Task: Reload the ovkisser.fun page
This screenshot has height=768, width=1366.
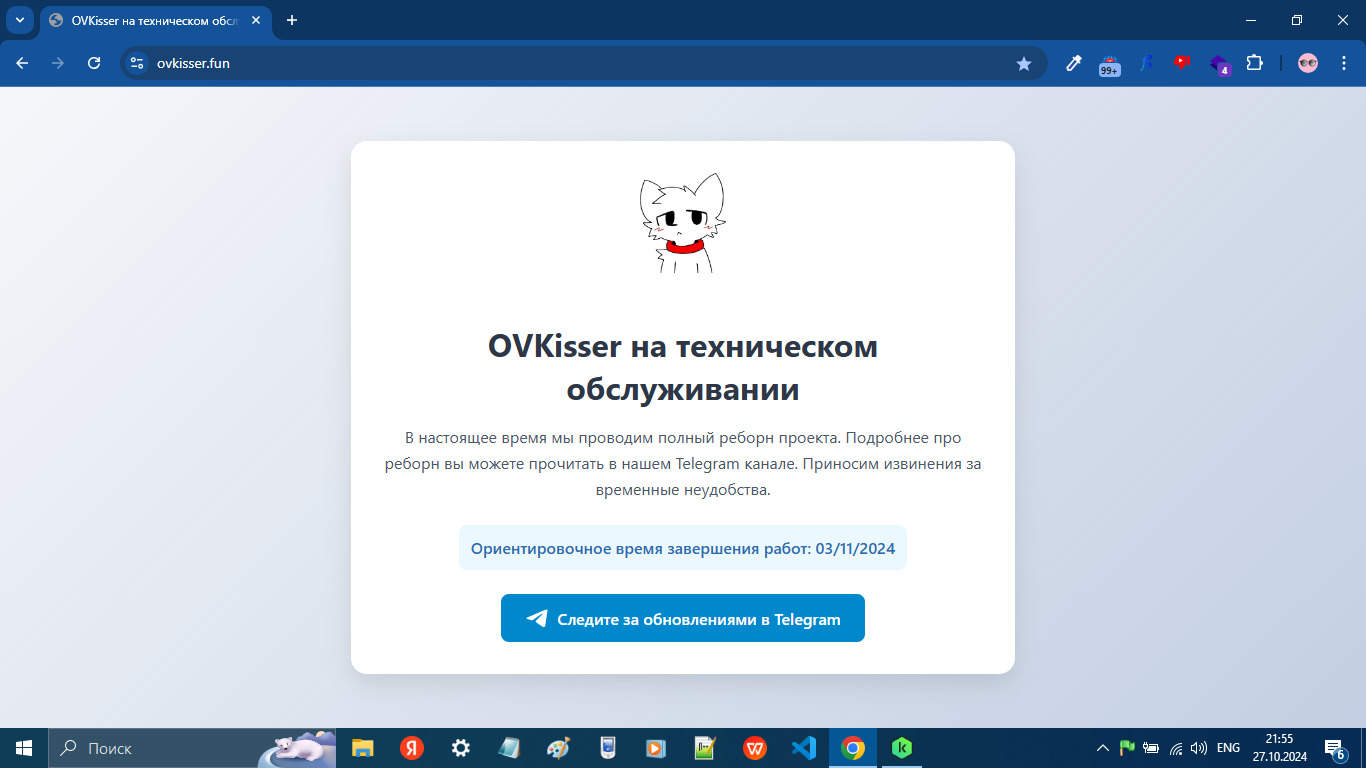Action: (94, 63)
